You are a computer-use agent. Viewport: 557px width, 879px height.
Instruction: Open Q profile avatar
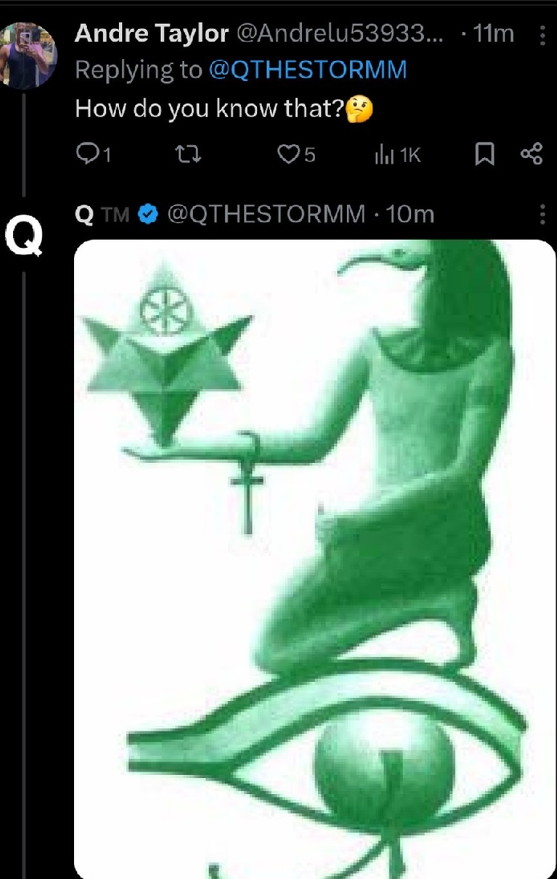click(x=24, y=235)
